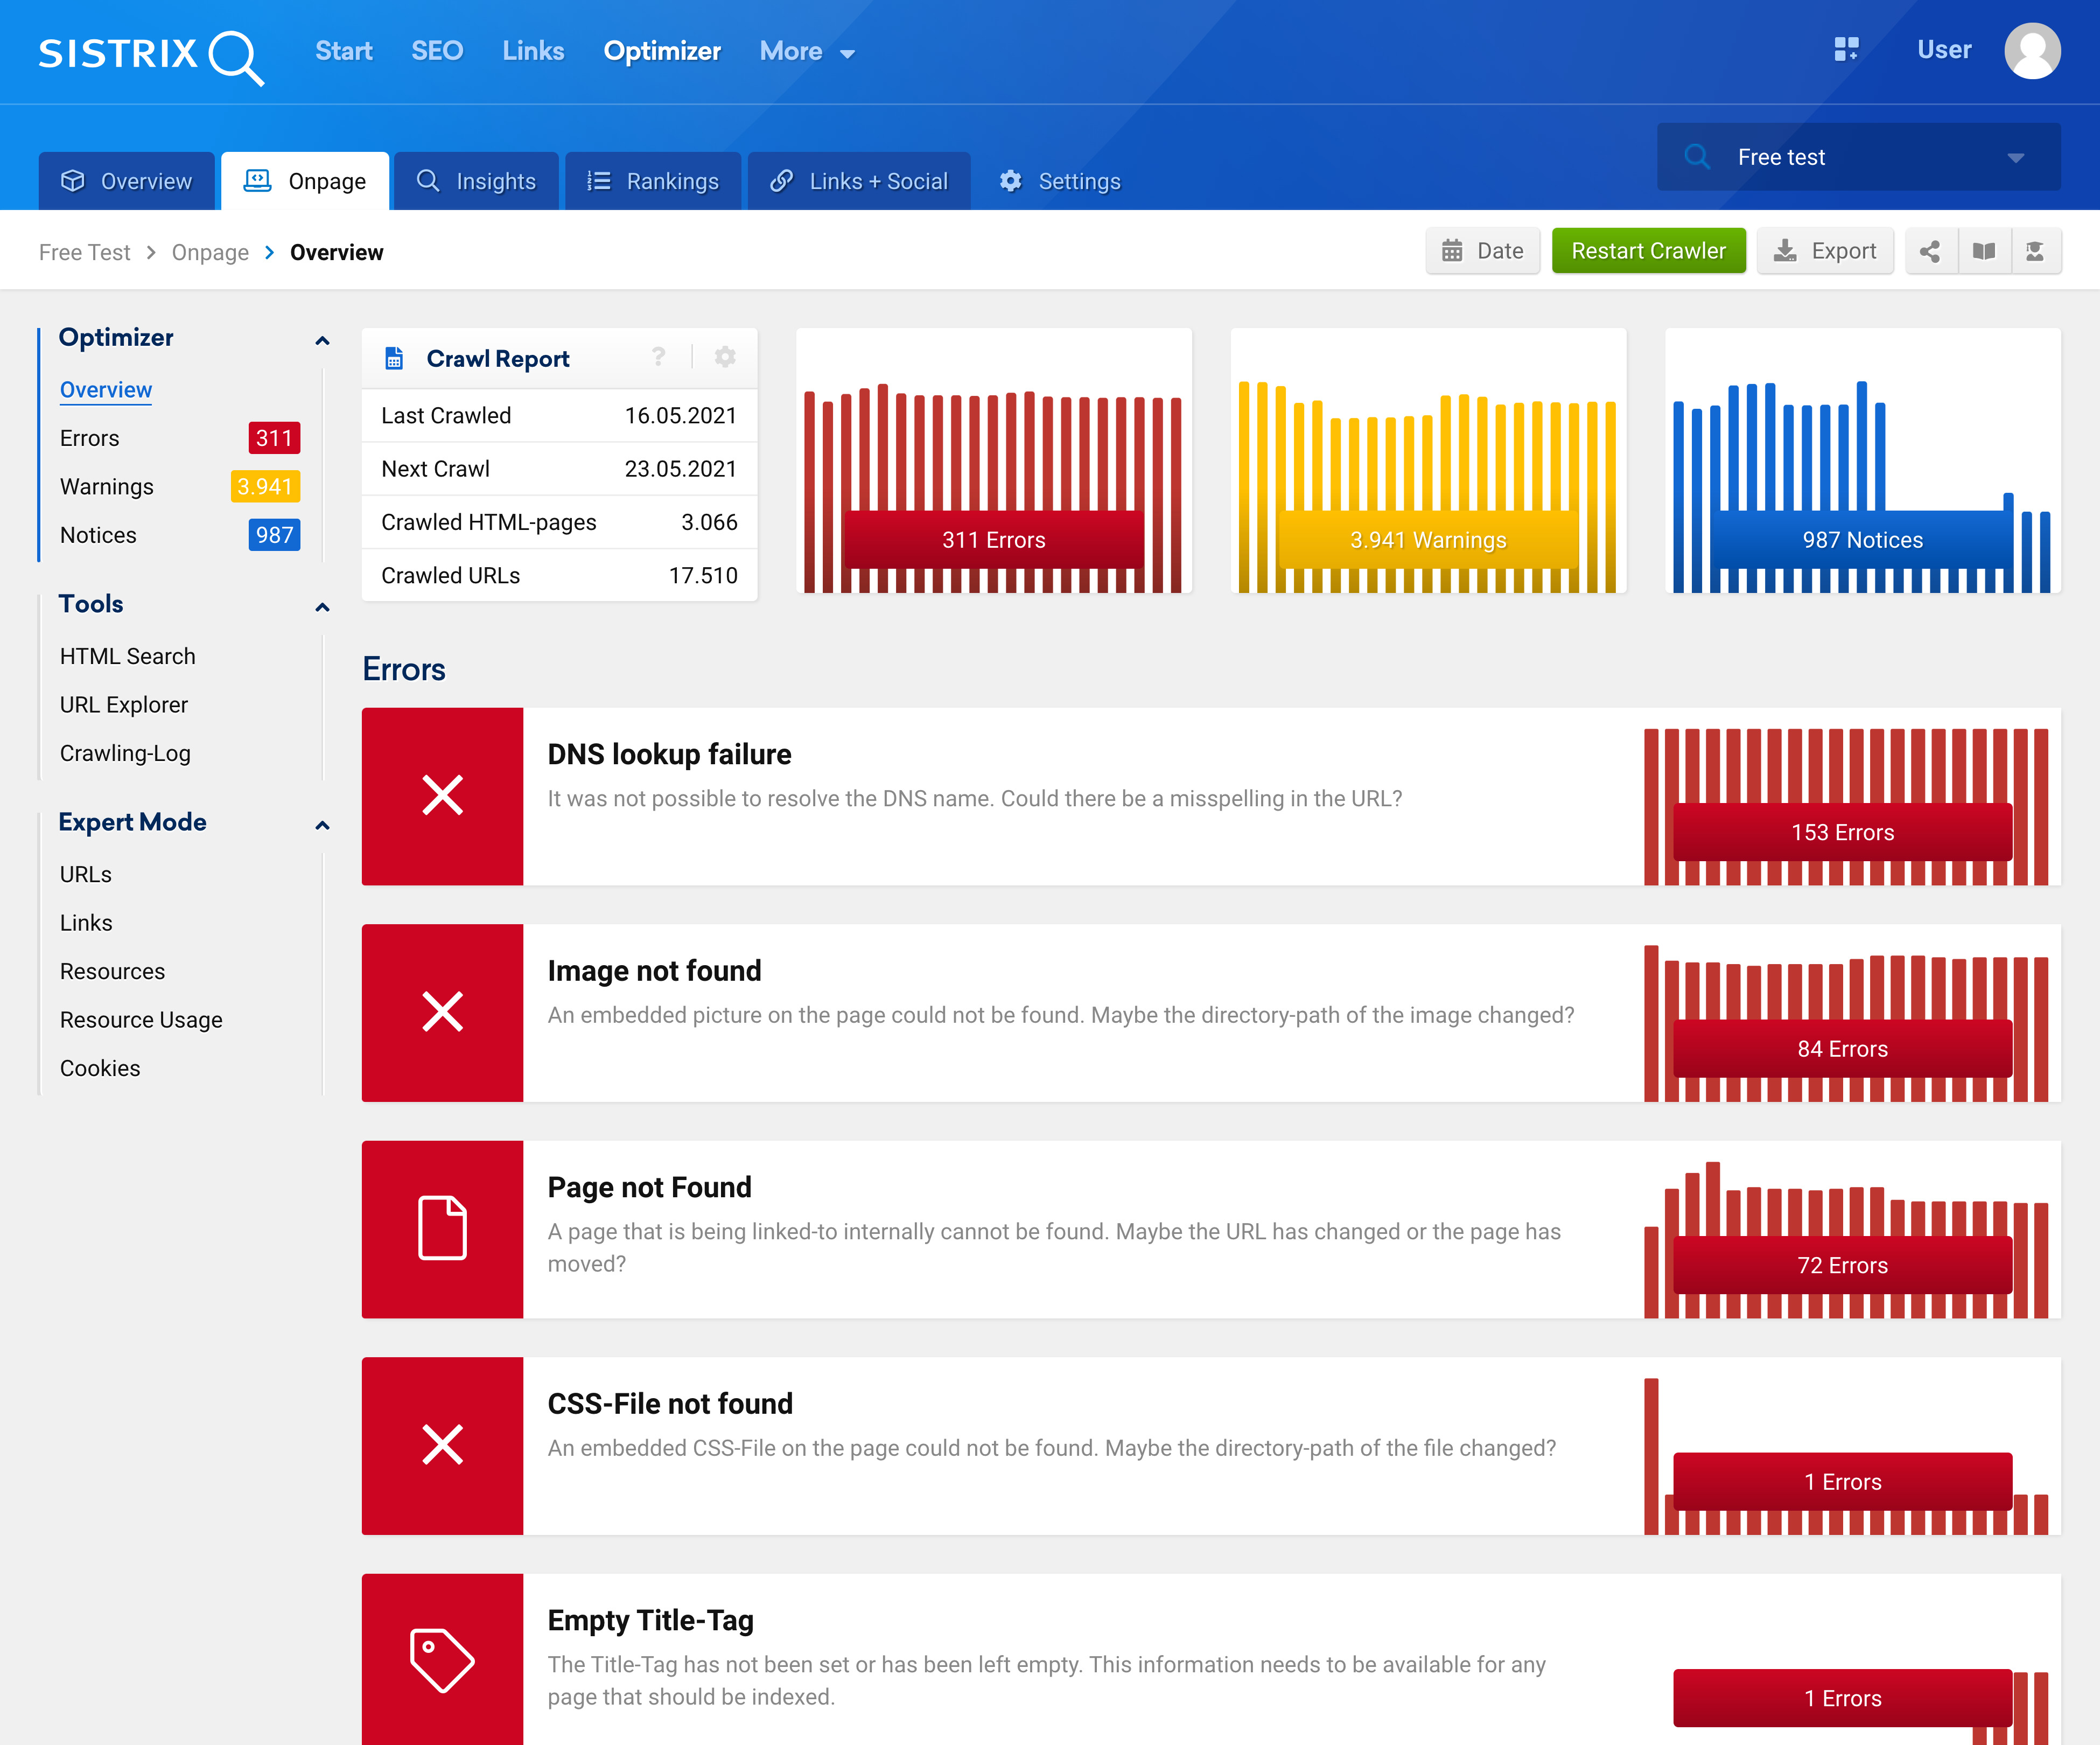Image resolution: width=2100 pixels, height=1745 pixels.
Task: Click the User label in header
Action: [1943, 50]
